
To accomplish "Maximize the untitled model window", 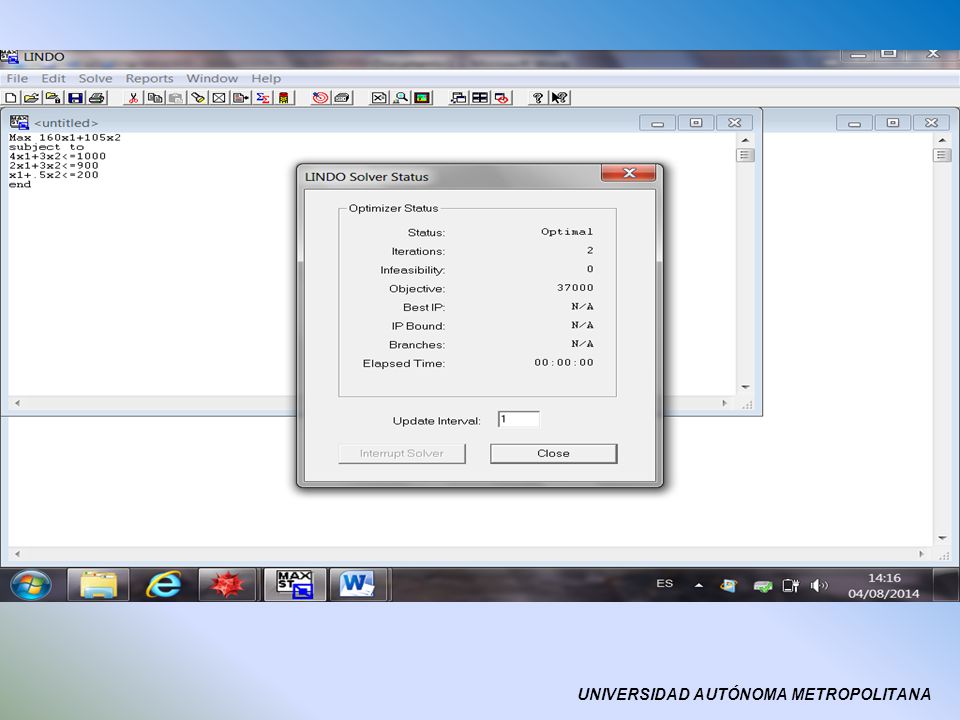I will 696,123.
